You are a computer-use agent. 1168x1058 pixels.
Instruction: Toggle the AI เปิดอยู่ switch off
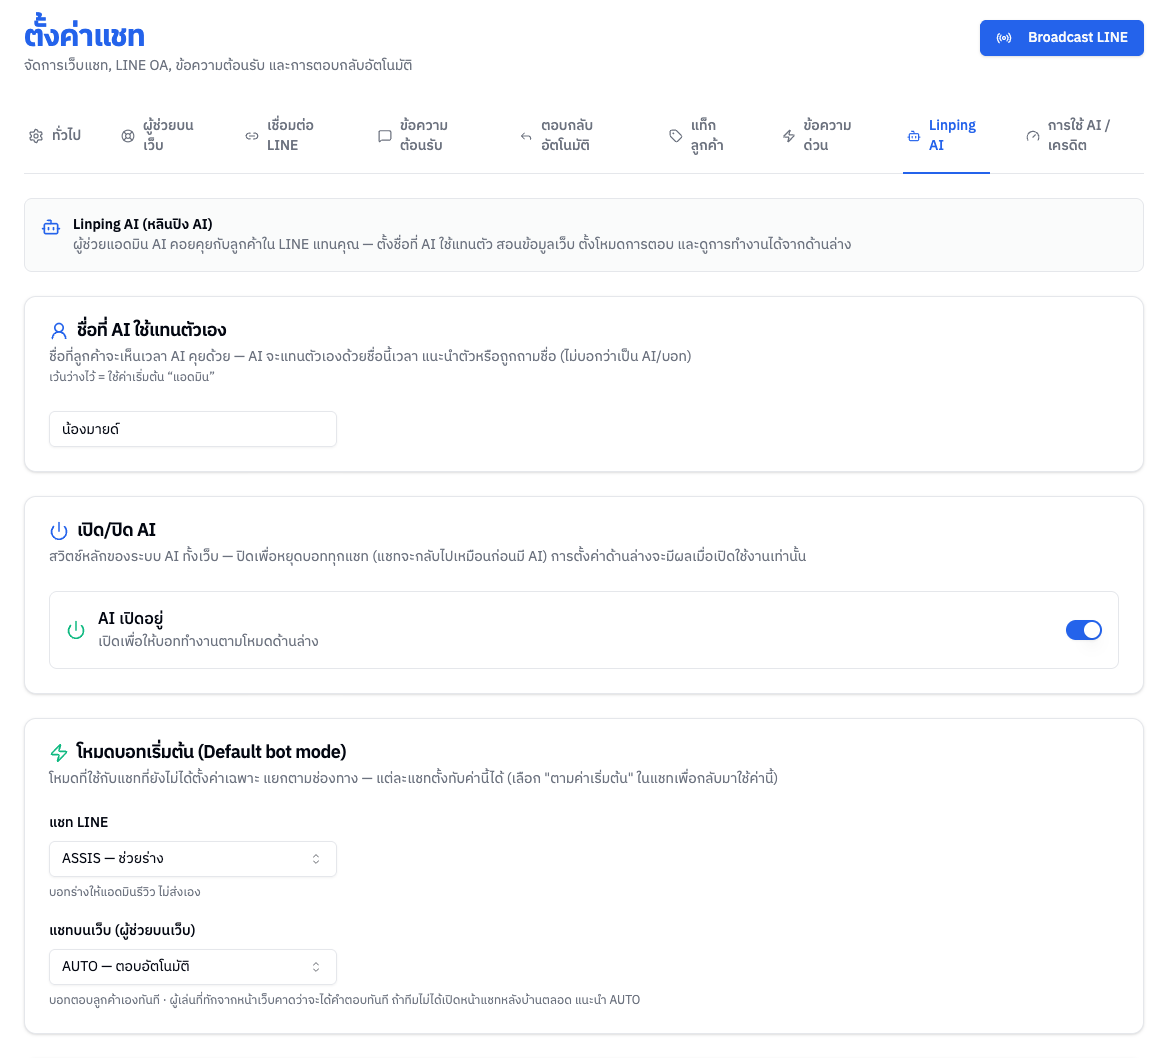pos(1084,630)
